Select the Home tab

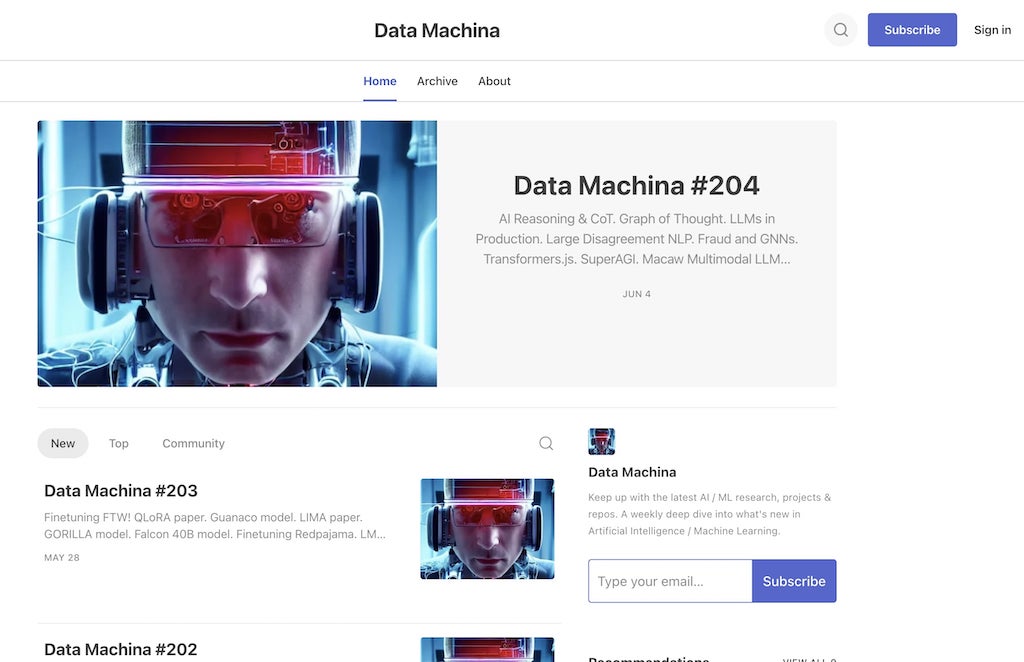coord(380,81)
